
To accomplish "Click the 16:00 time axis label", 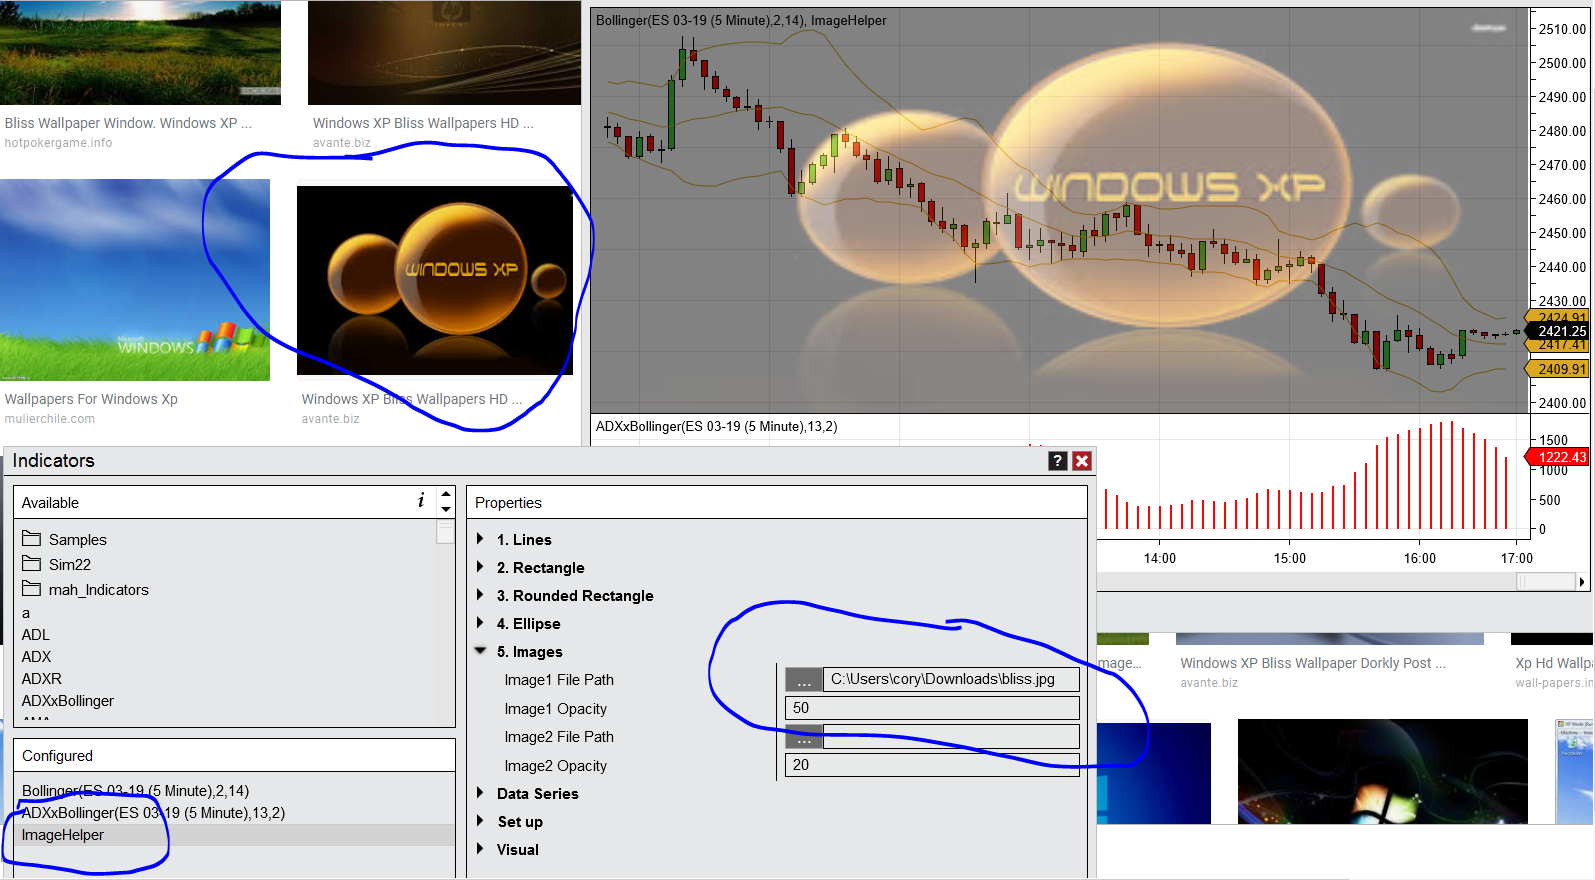I will (x=1420, y=559).
